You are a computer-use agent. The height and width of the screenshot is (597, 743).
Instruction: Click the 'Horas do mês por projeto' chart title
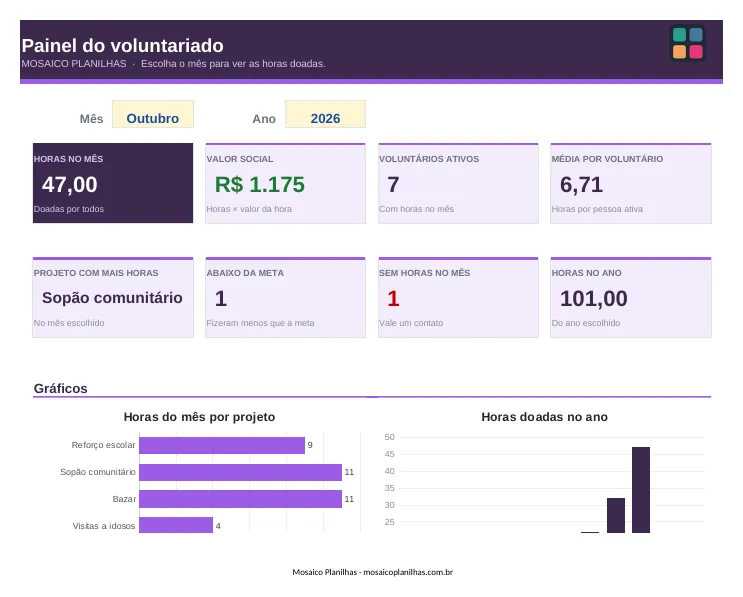pyautogui.click(x=199, y=417)
